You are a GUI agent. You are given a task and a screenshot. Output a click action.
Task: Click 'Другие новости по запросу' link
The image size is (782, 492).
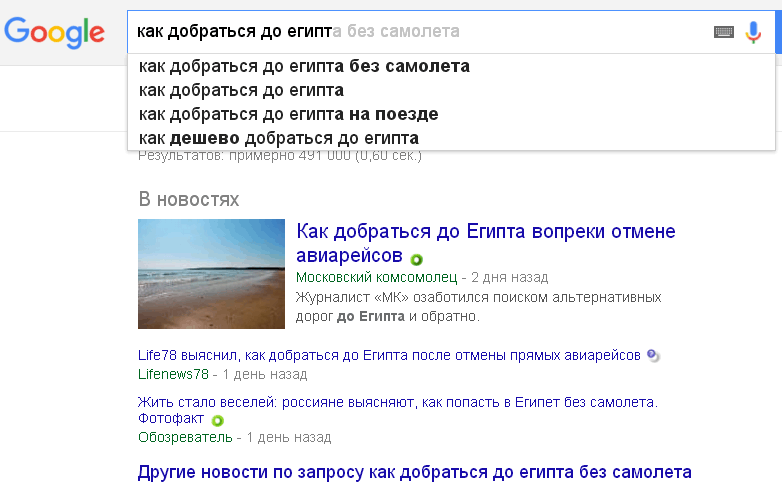click(x=413, y=471)
